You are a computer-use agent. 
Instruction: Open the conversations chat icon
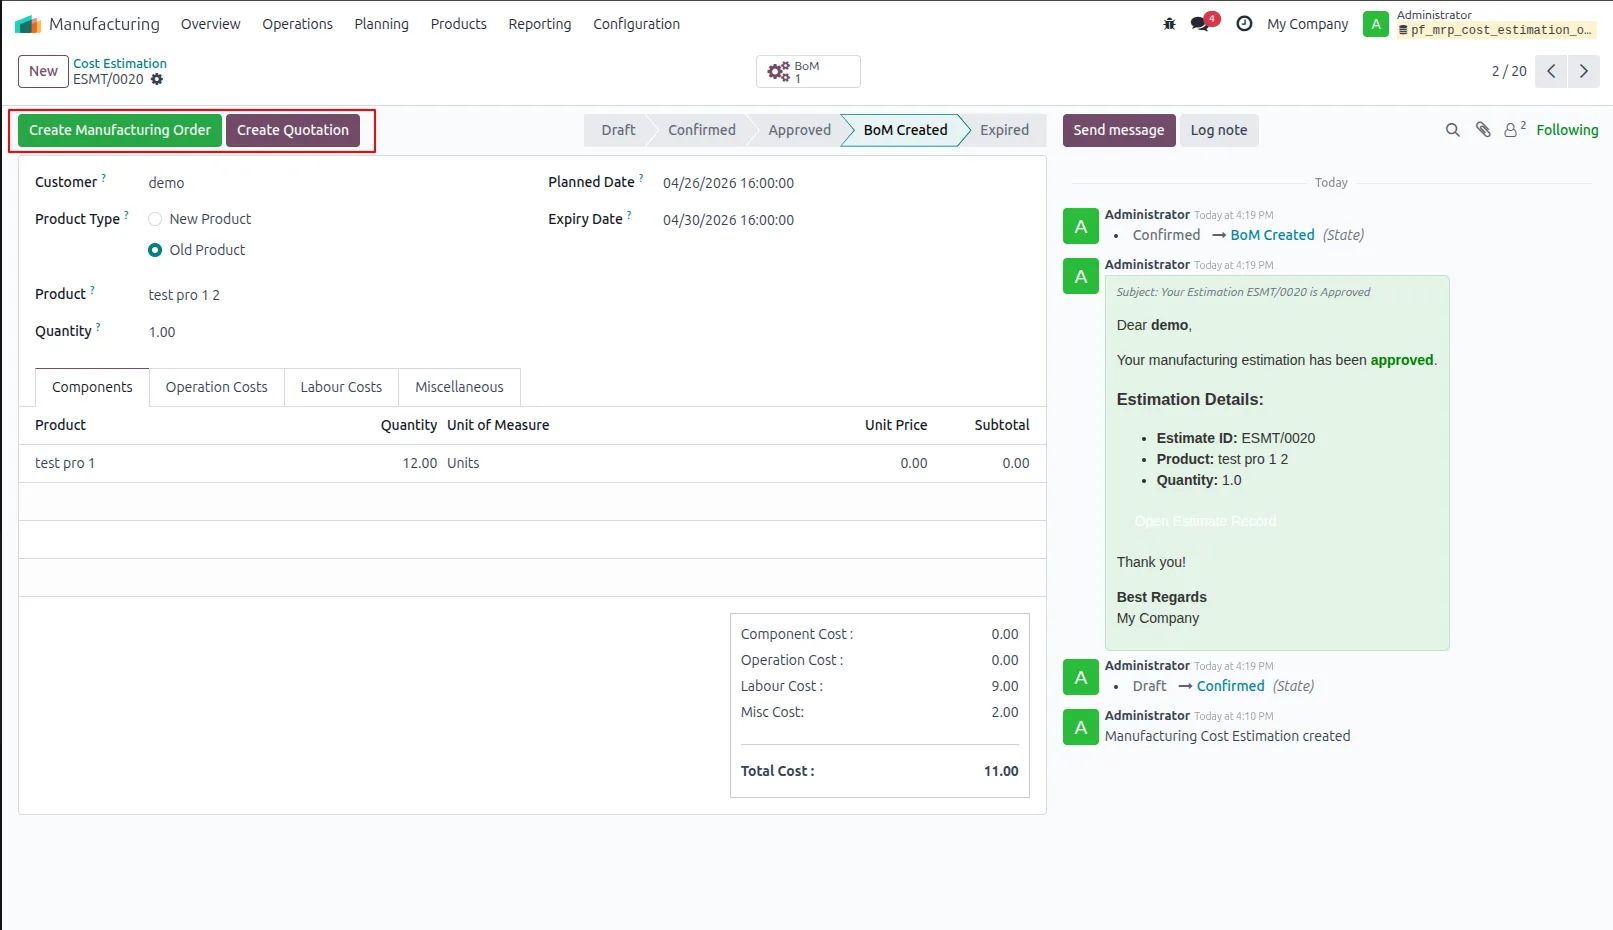pos(1200,24)
